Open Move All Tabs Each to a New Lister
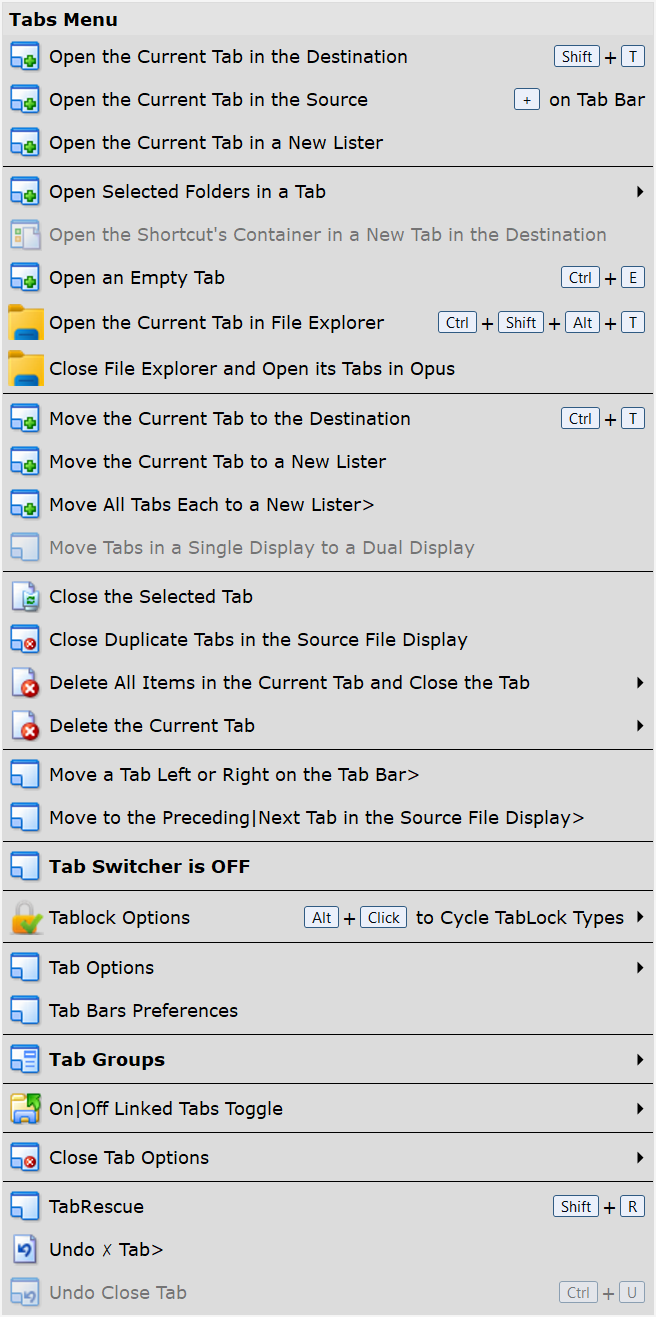Image resolution: width=656 pixels, height=1317 pixels. click(328, 505)
